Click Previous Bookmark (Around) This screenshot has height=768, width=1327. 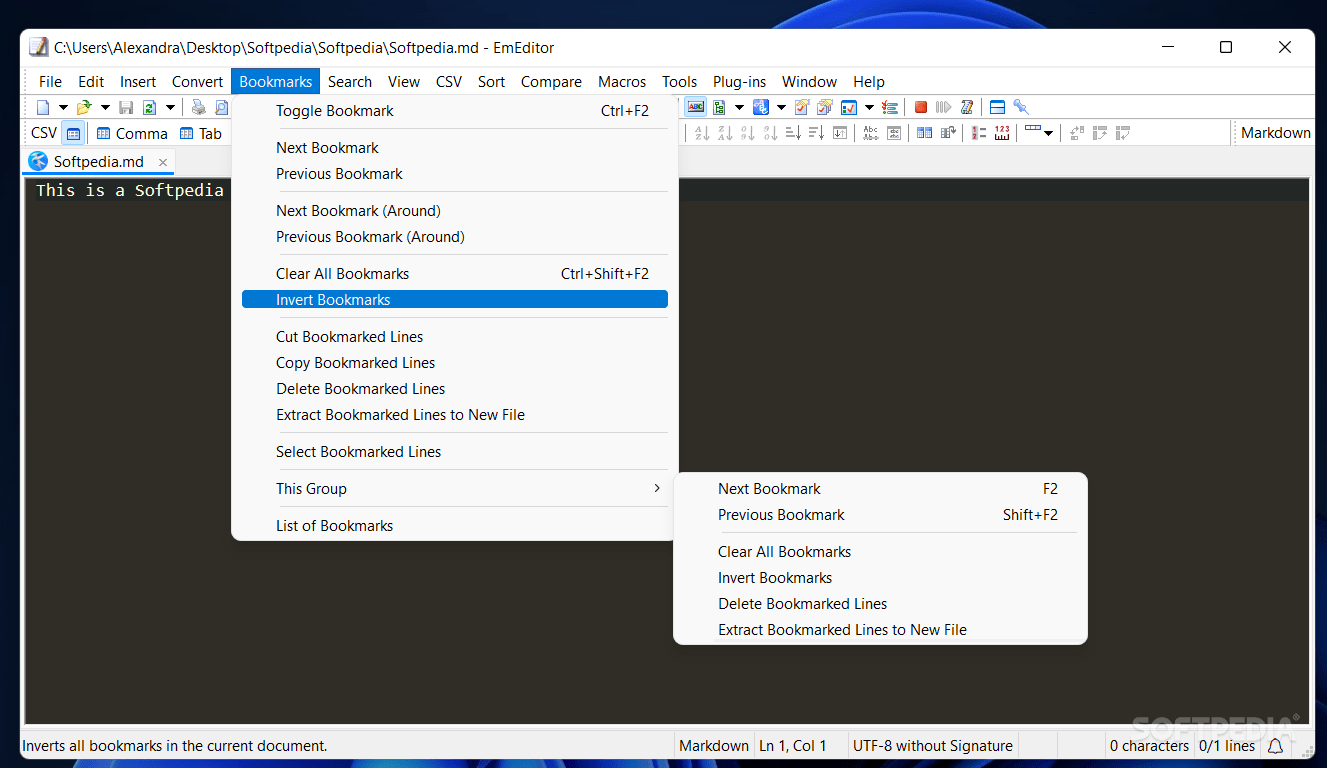click(455, 237)
